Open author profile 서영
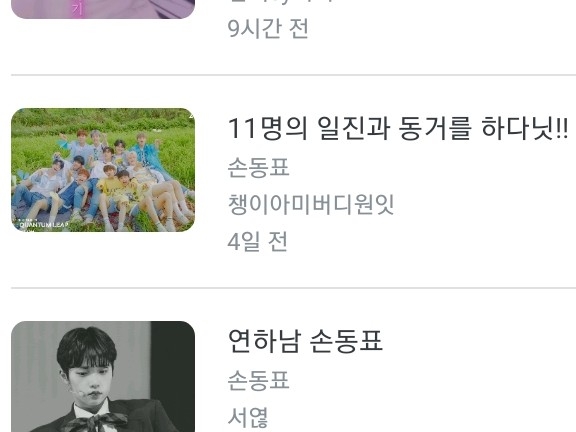The height and width of the screenshot is (432, 576). pyautogui.click(x=248, y=417)
